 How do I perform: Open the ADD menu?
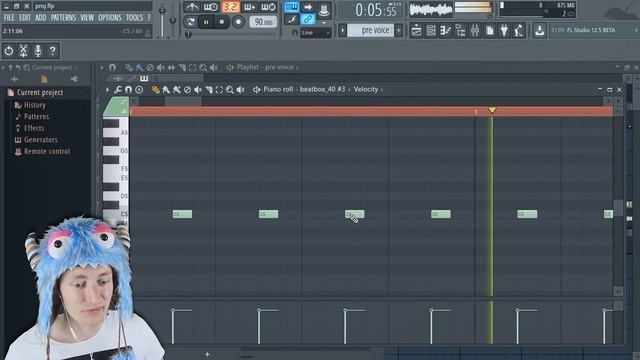click(40, 18)
